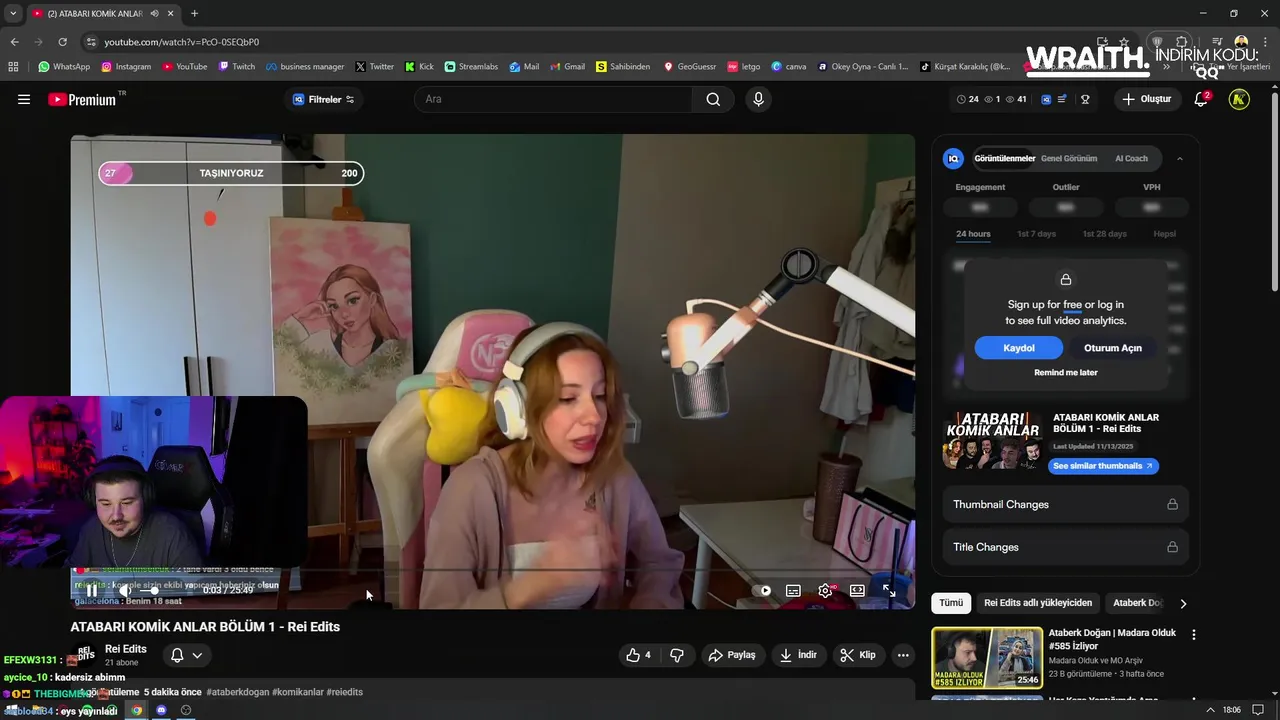Open the browser apps grid icon
The image size is (1280, 720).
pos(13,67)
